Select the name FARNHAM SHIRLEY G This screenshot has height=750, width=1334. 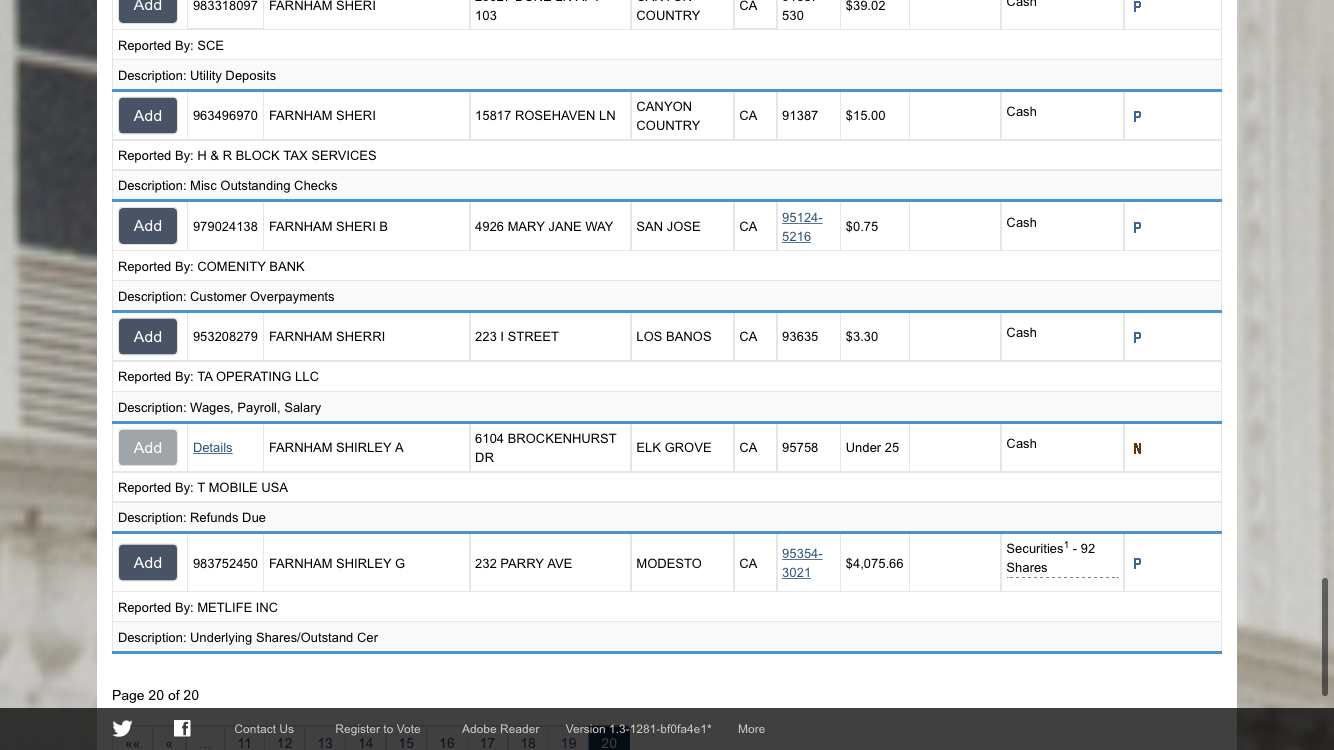(x=337, y=564)
